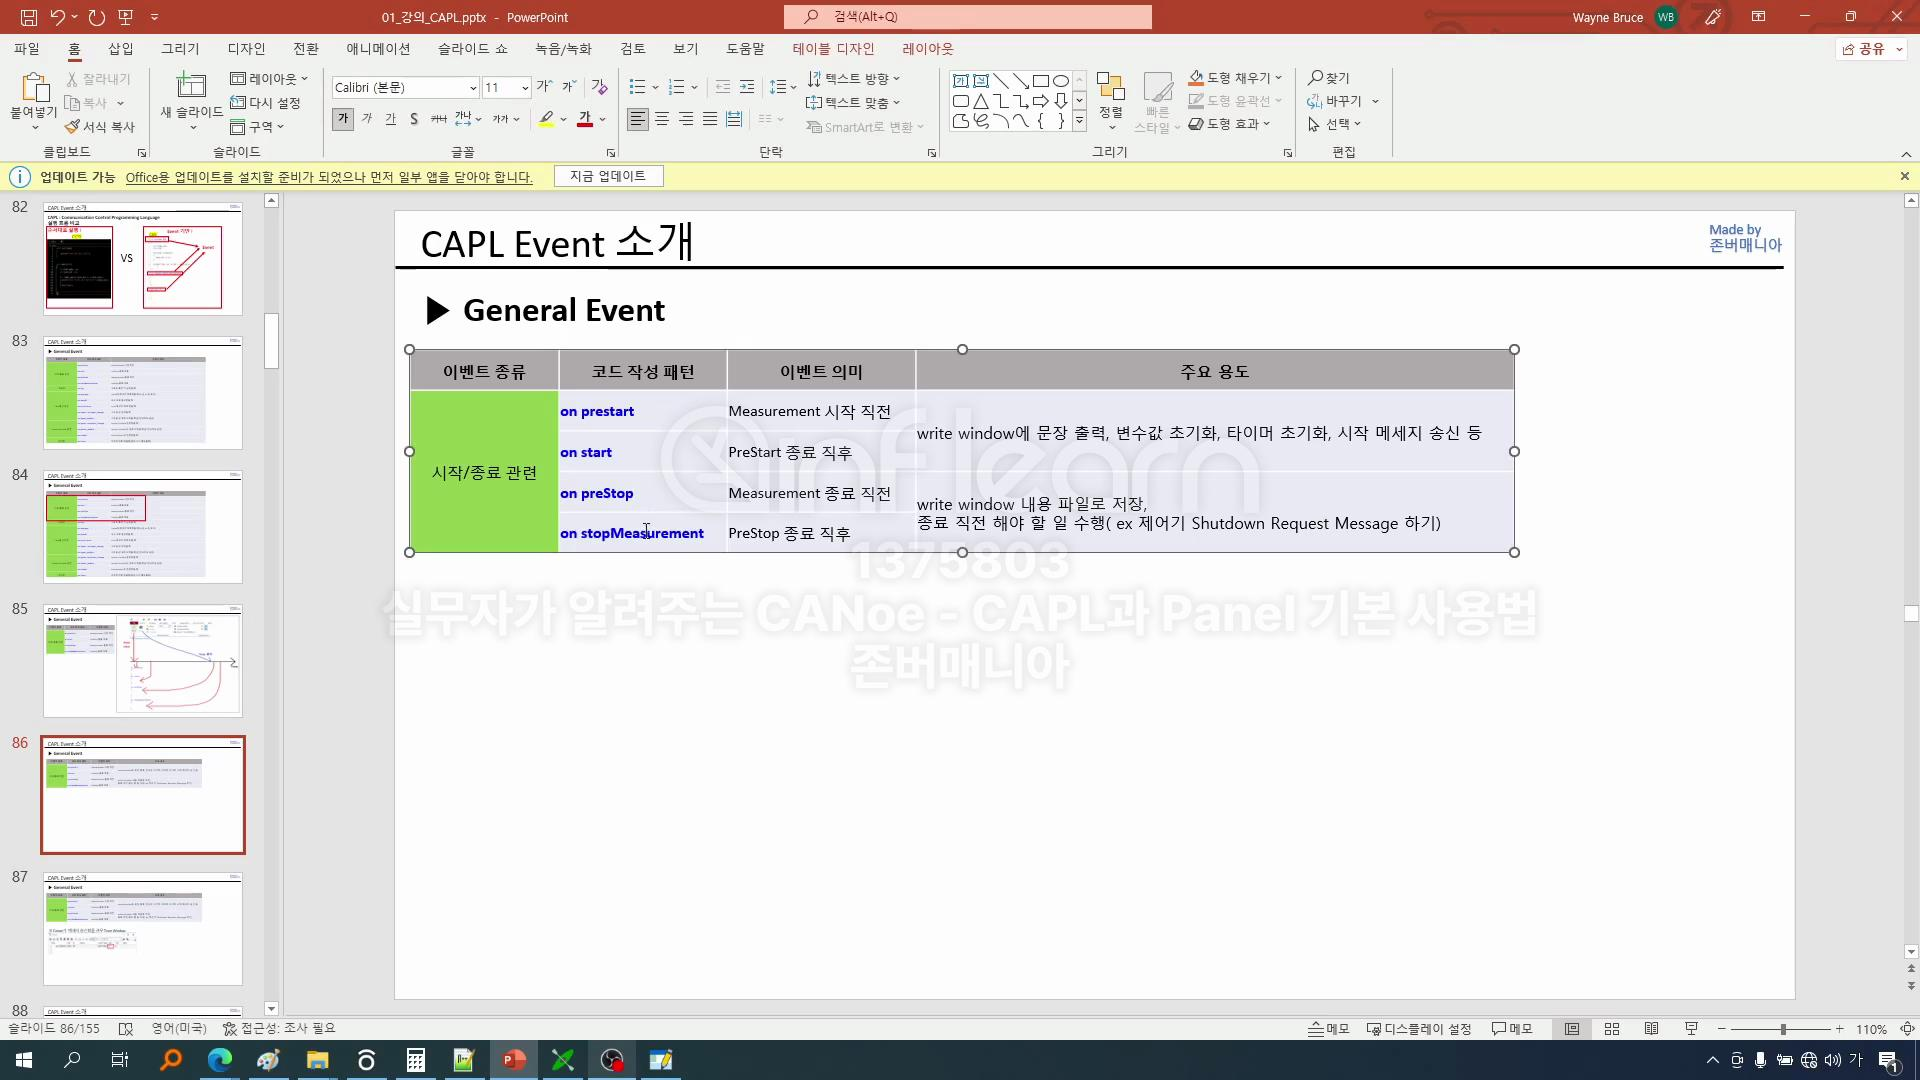Toggle bold formatting
Viewport: 1920px width, 1080px height.
point(343,119)
